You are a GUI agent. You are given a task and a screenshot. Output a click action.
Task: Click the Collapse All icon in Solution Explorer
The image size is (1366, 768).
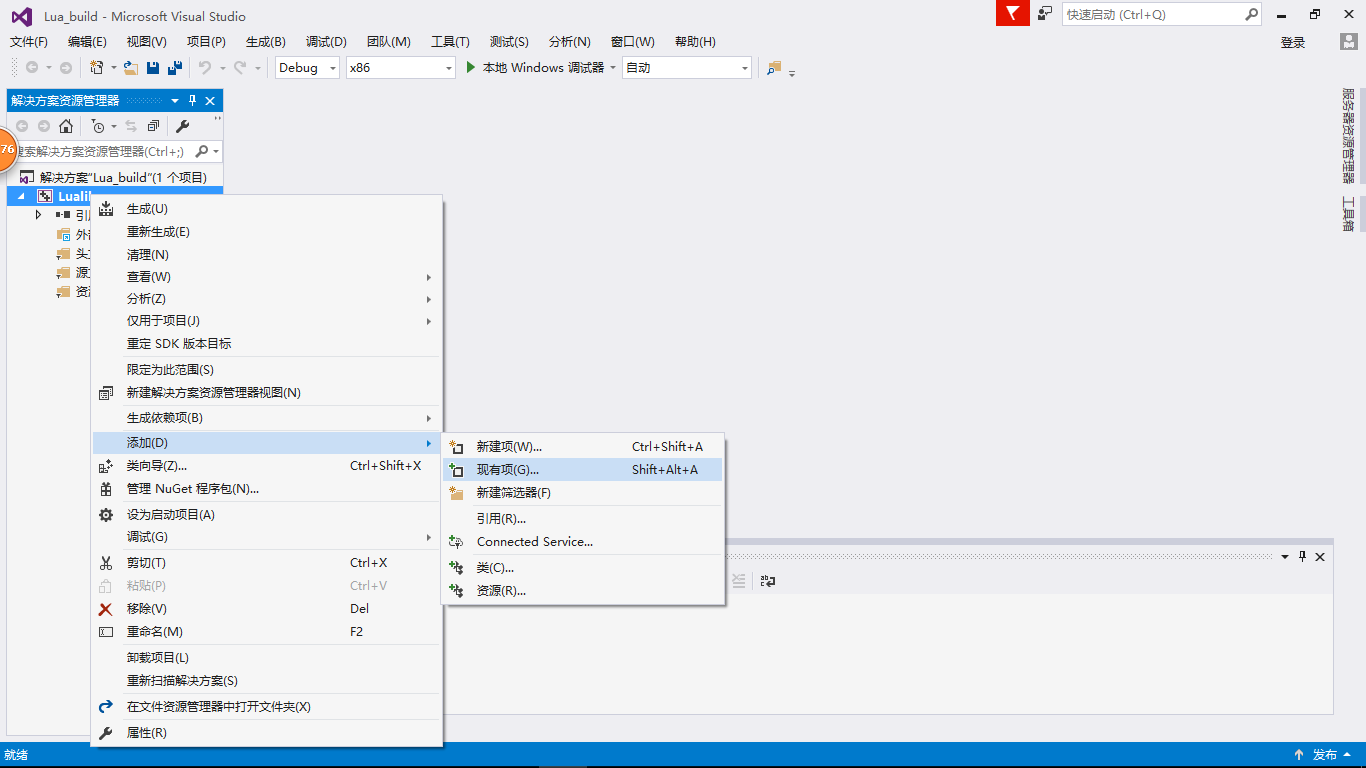coord(153,126)
